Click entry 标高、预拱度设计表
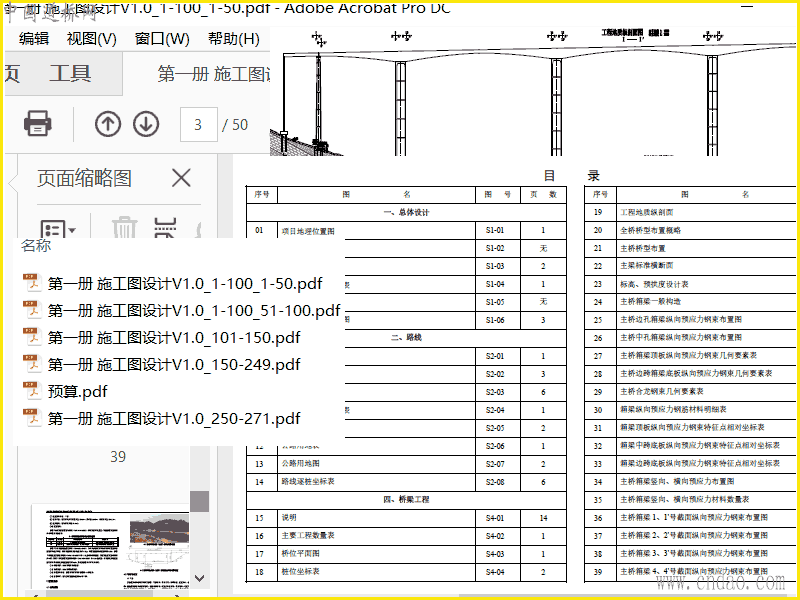 (x=655, y=284)
